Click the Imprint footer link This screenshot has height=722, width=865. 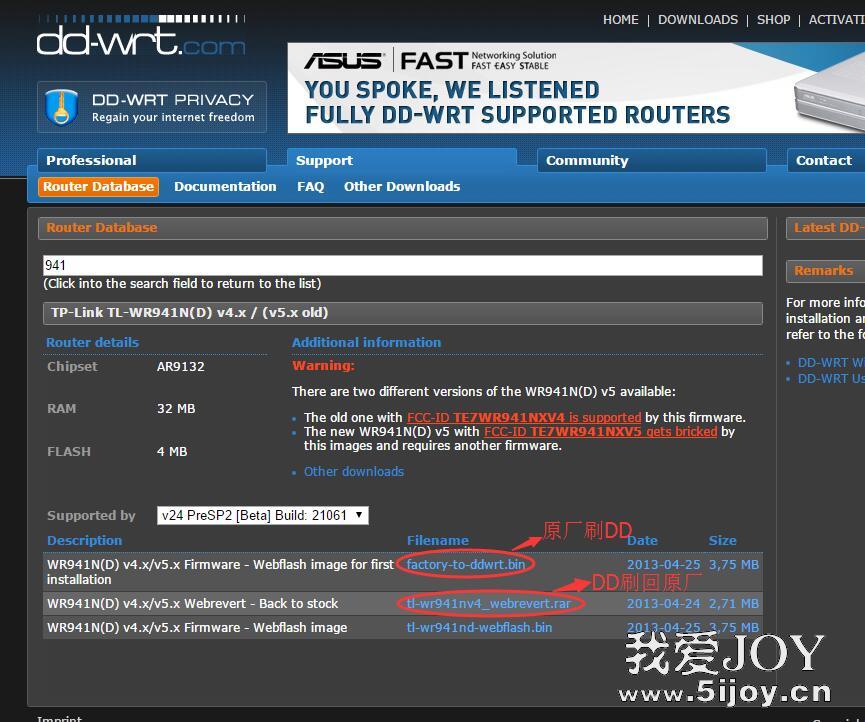point(59,718)
